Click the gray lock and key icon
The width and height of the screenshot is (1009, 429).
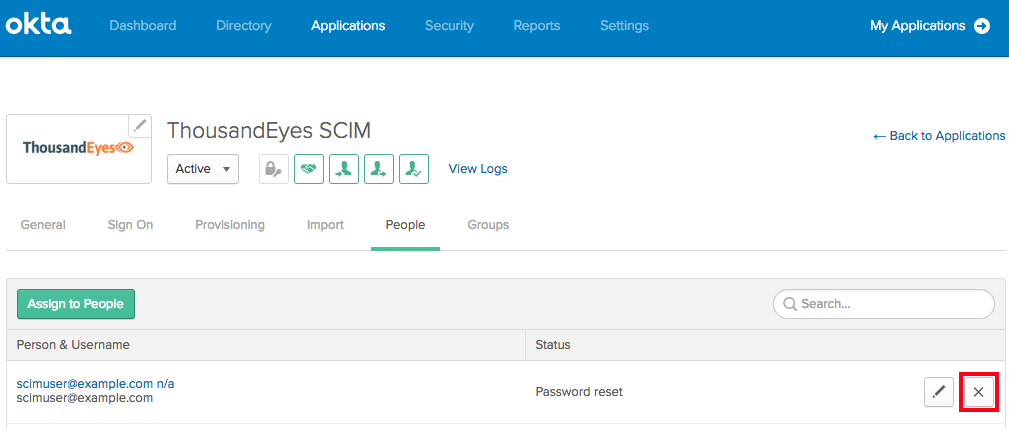pos(274,169)
